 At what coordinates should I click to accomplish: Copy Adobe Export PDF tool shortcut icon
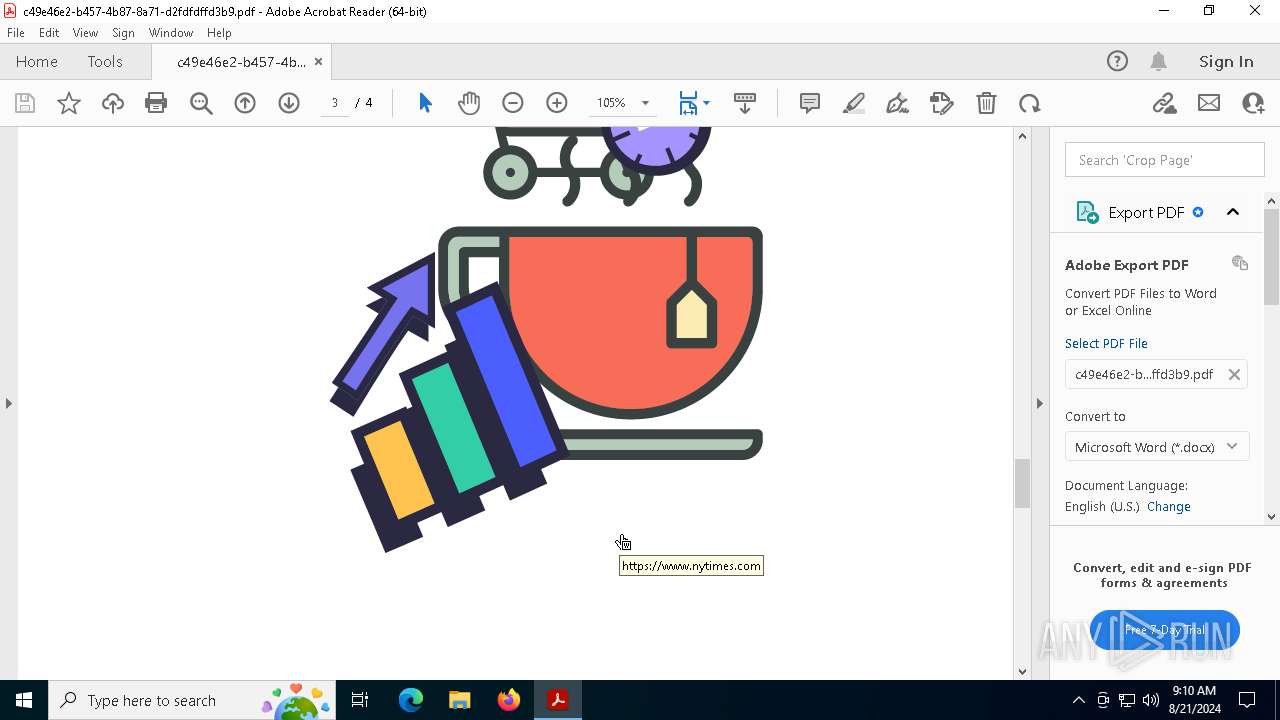(1240, 263)
